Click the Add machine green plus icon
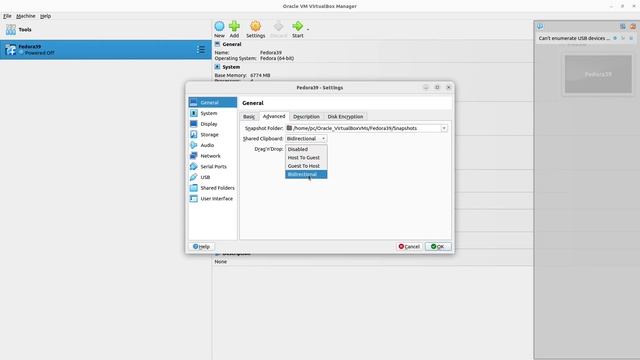This screenshot has width=640, height=360. point(234,26)
